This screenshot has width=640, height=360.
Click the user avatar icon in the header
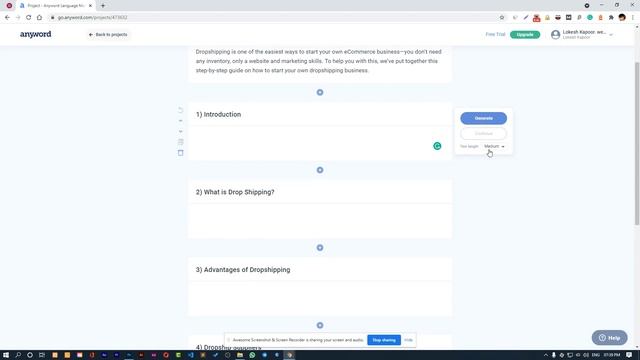coord(555,35)
